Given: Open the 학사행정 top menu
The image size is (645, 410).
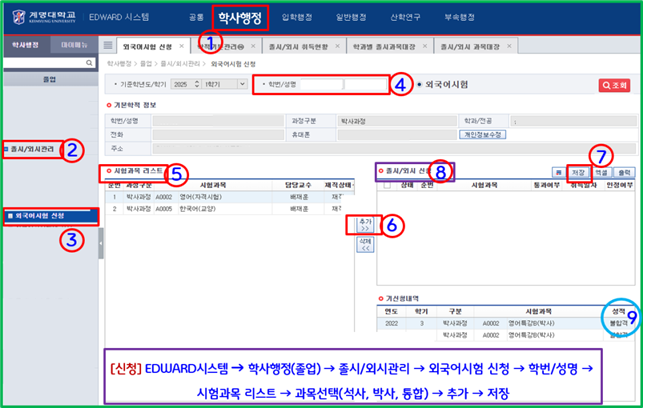Looking at the screenshot, I should pos(242,17).
